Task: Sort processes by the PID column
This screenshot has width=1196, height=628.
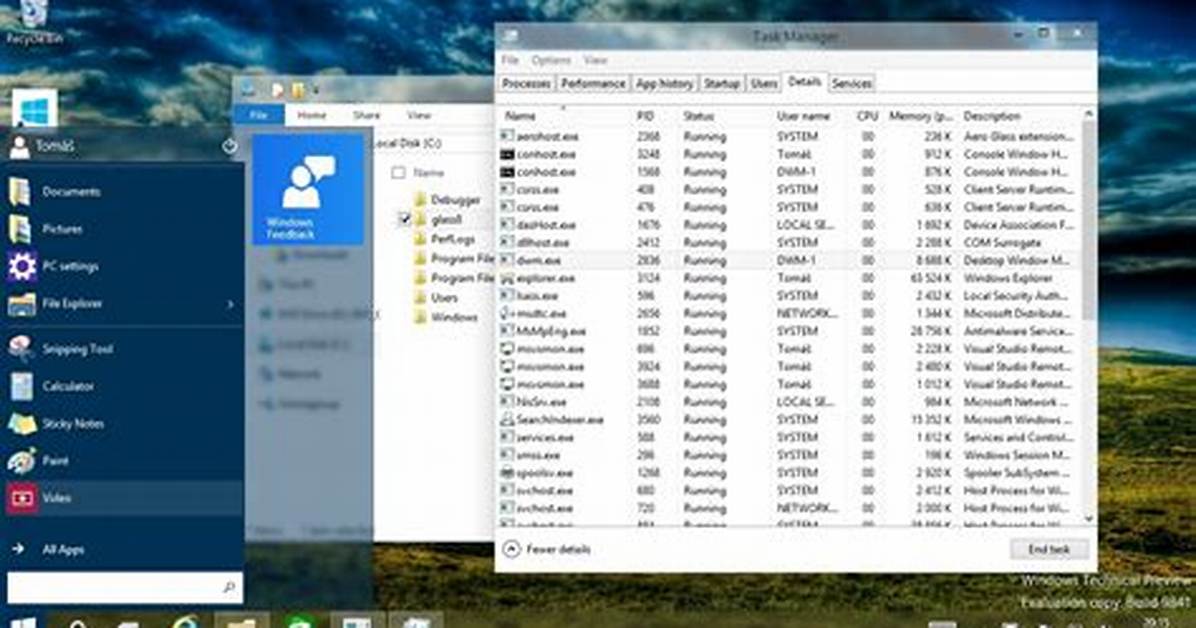Action: [645, 116]
